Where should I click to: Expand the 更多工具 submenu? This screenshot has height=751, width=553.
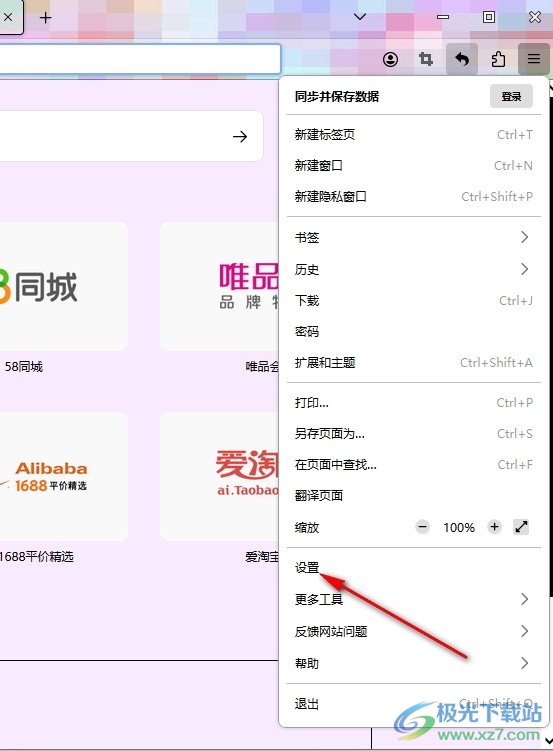pyautogui.click(x=414, y=599)
